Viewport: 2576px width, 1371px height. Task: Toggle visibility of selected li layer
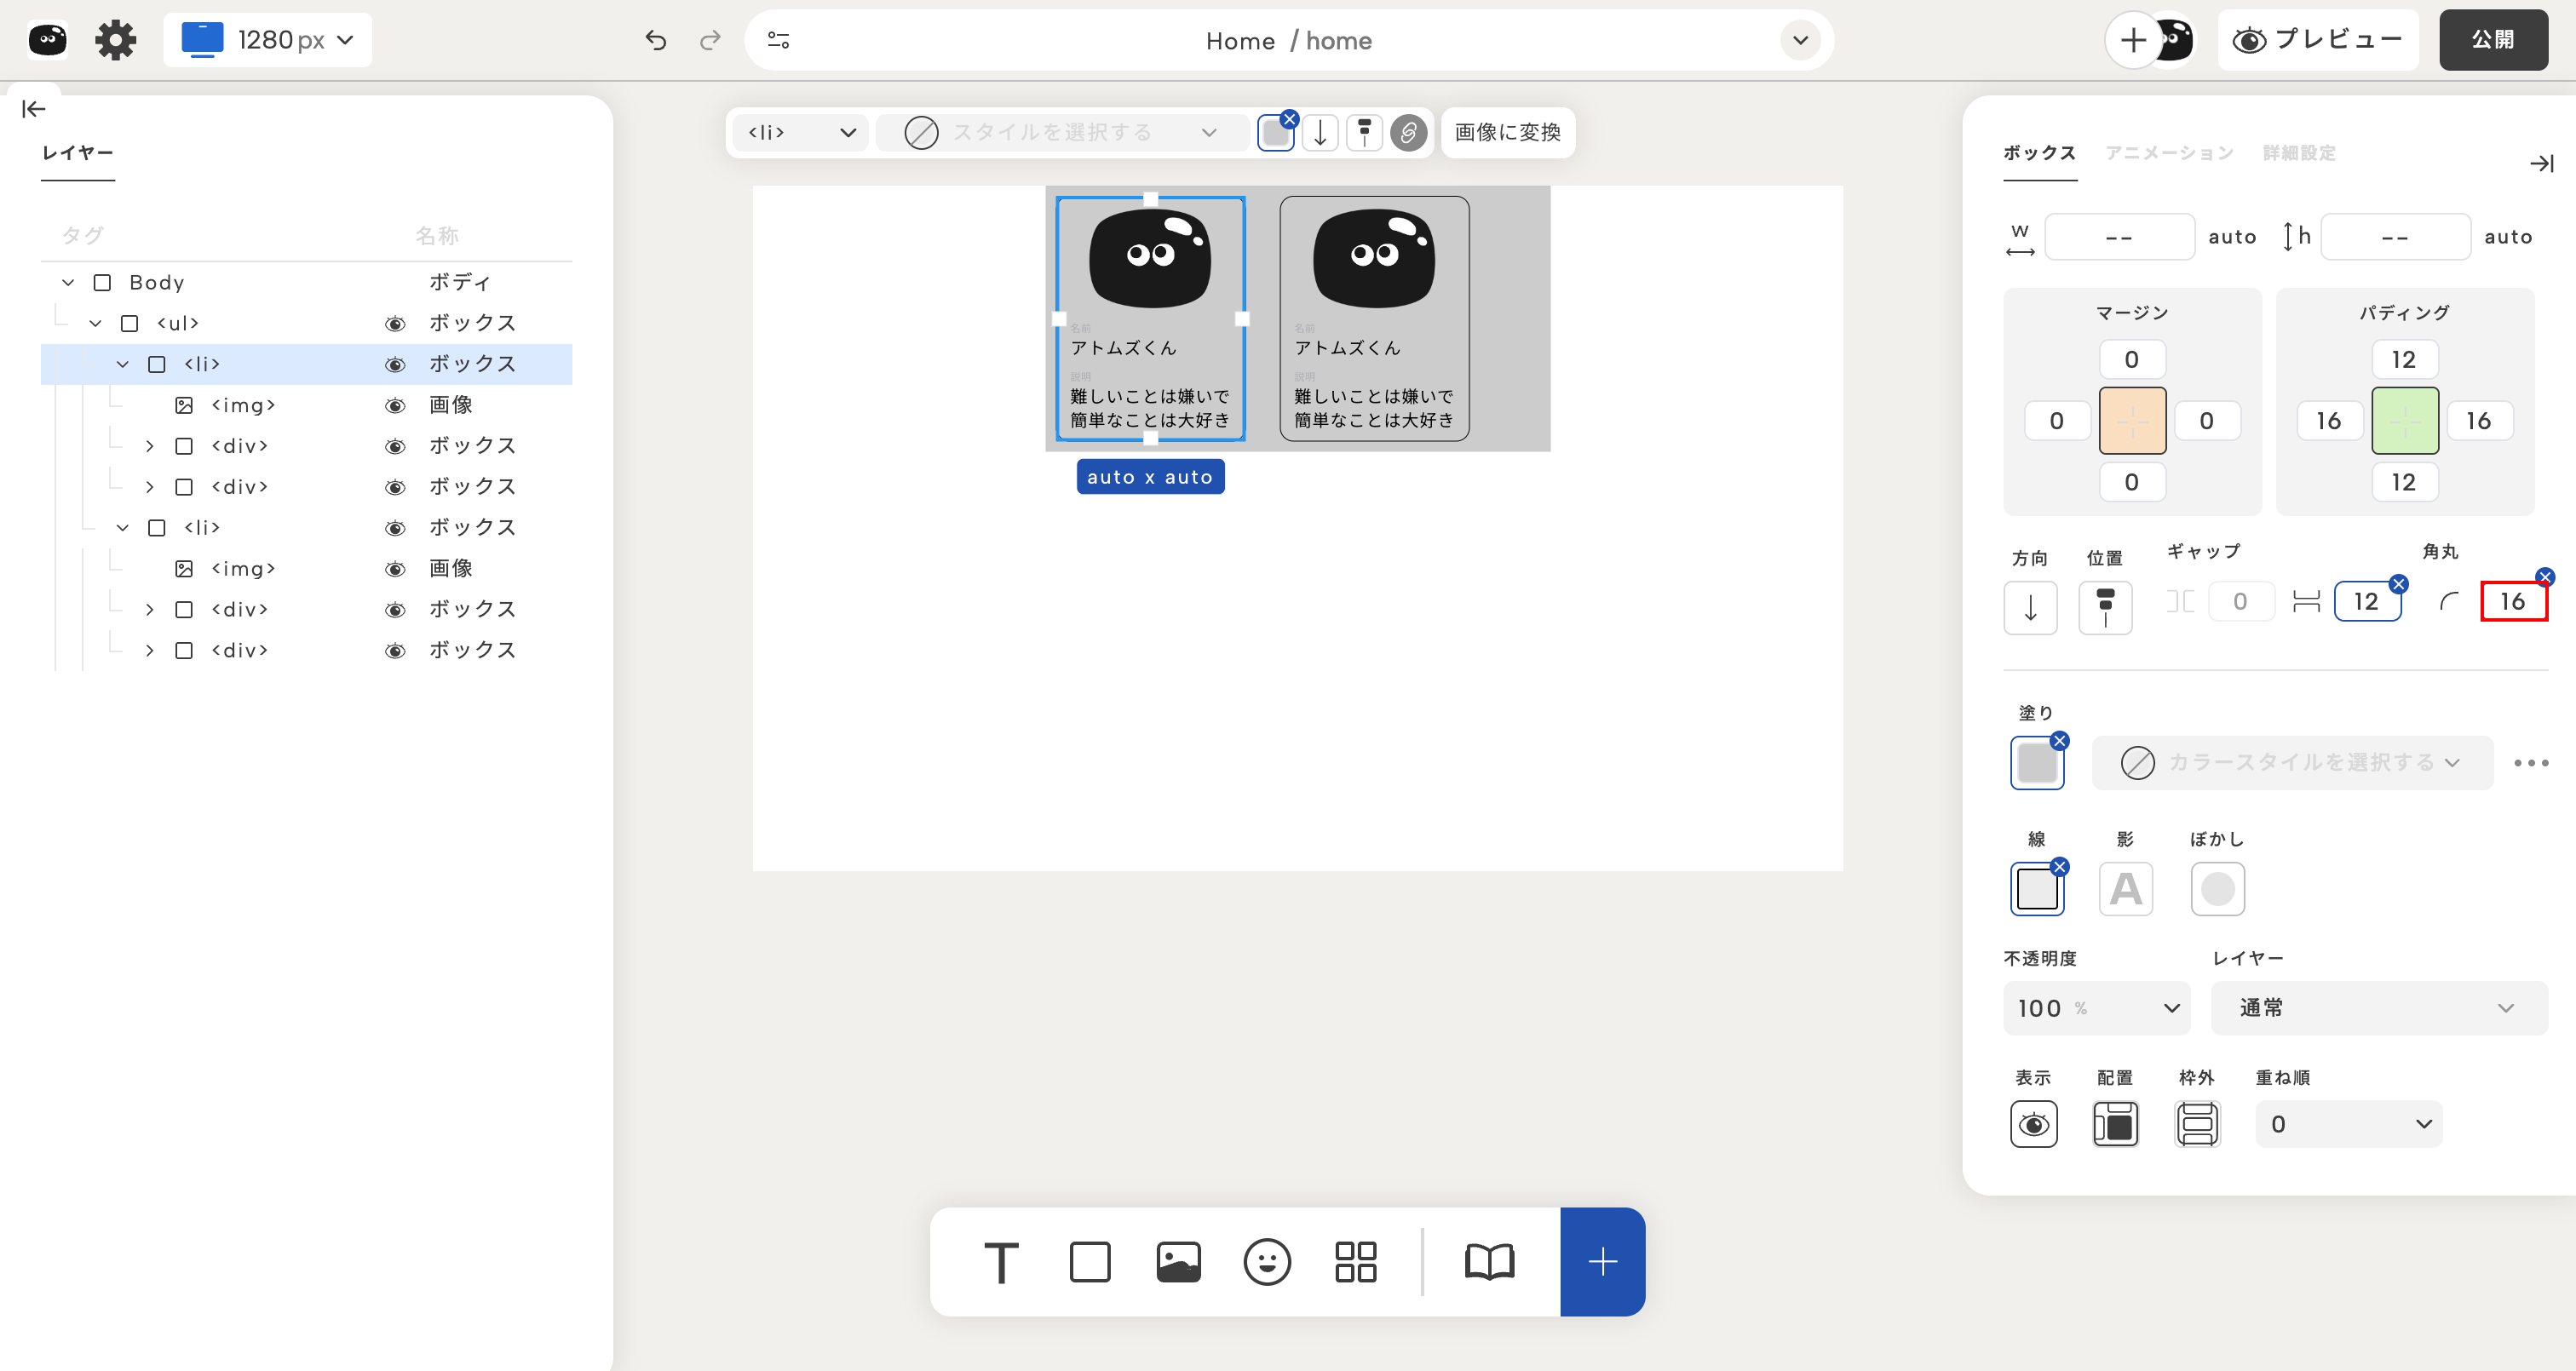coord(395,364)
